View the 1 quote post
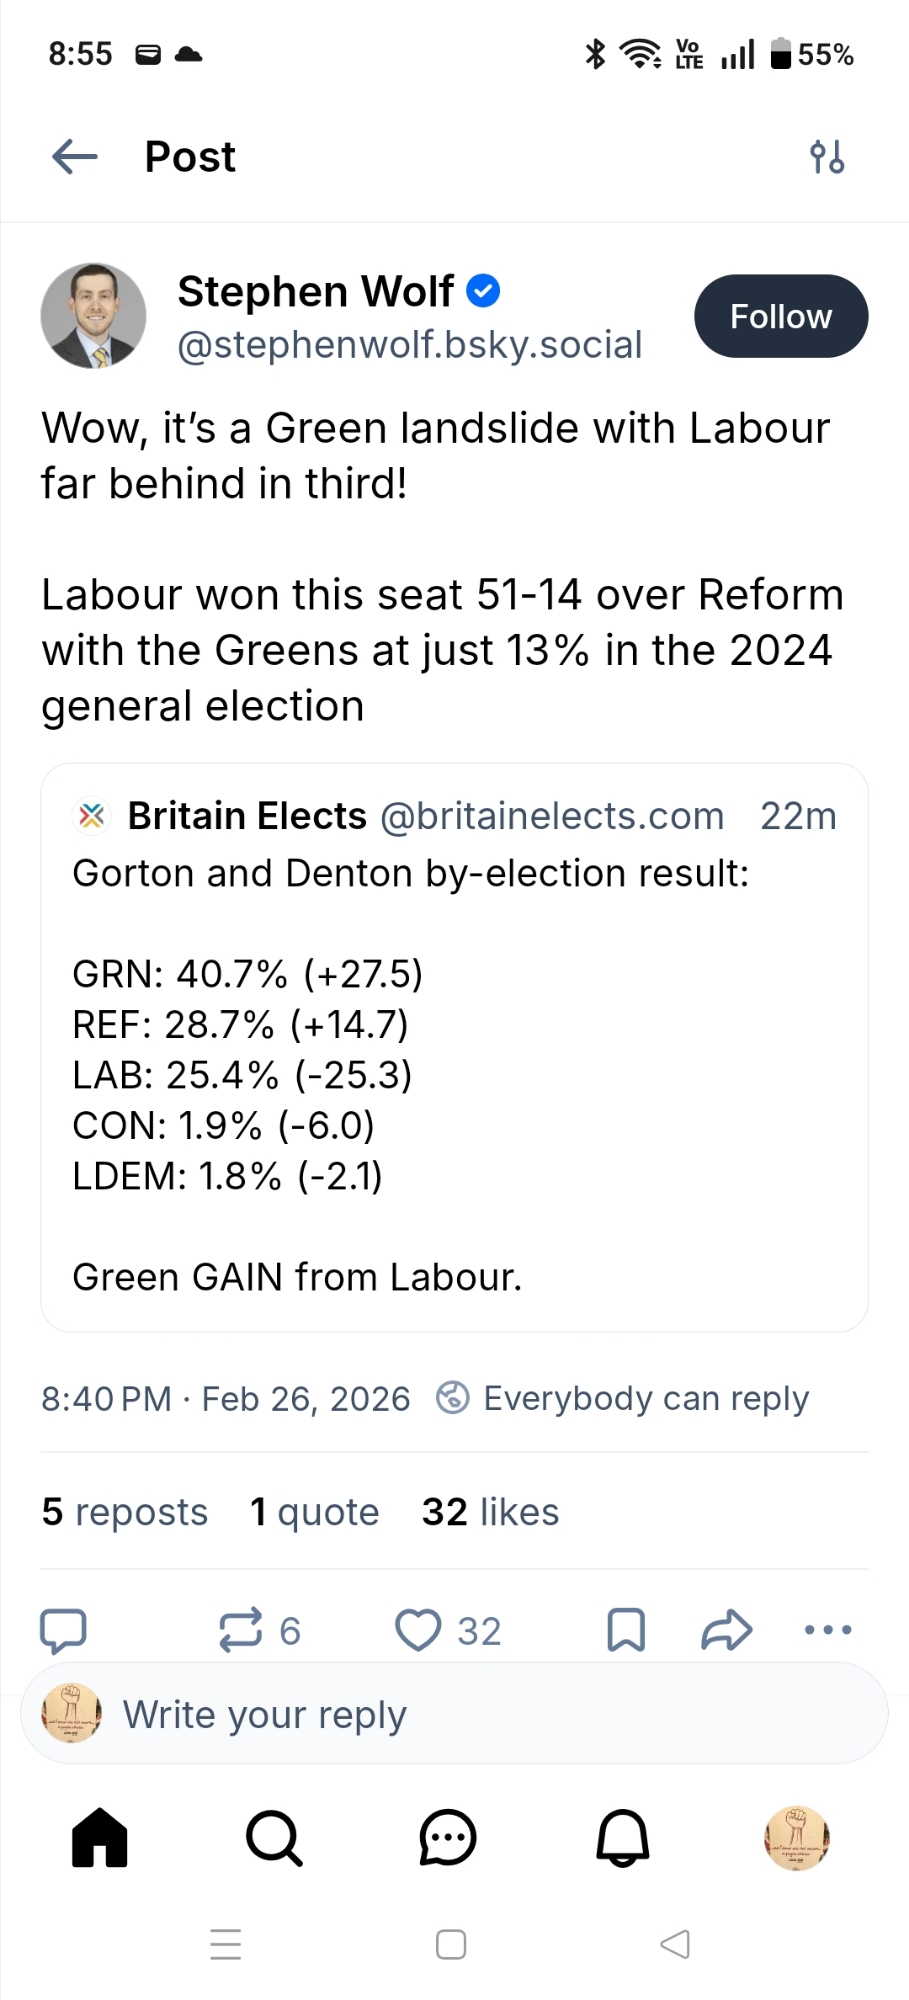The width and height of the screenshot is (909, 2000). 315,1512
